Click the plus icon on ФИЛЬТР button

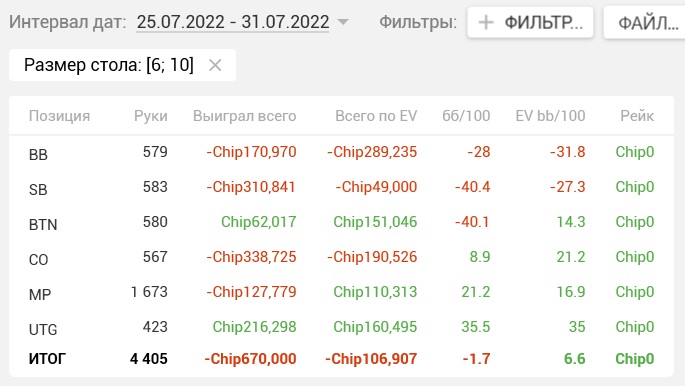tap(485, 22)
